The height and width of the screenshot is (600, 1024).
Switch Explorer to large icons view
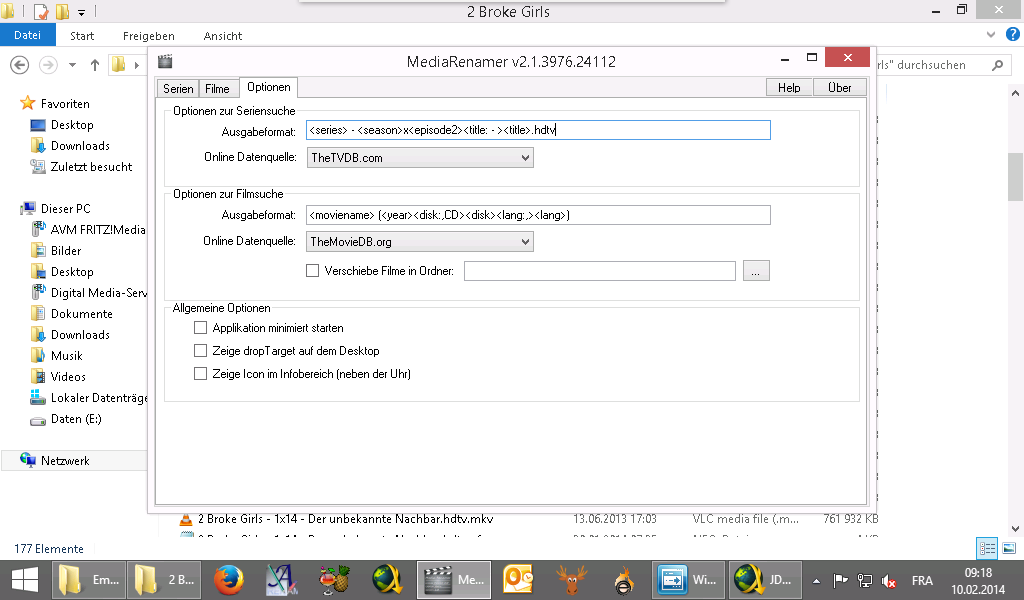coord(1009,548)
